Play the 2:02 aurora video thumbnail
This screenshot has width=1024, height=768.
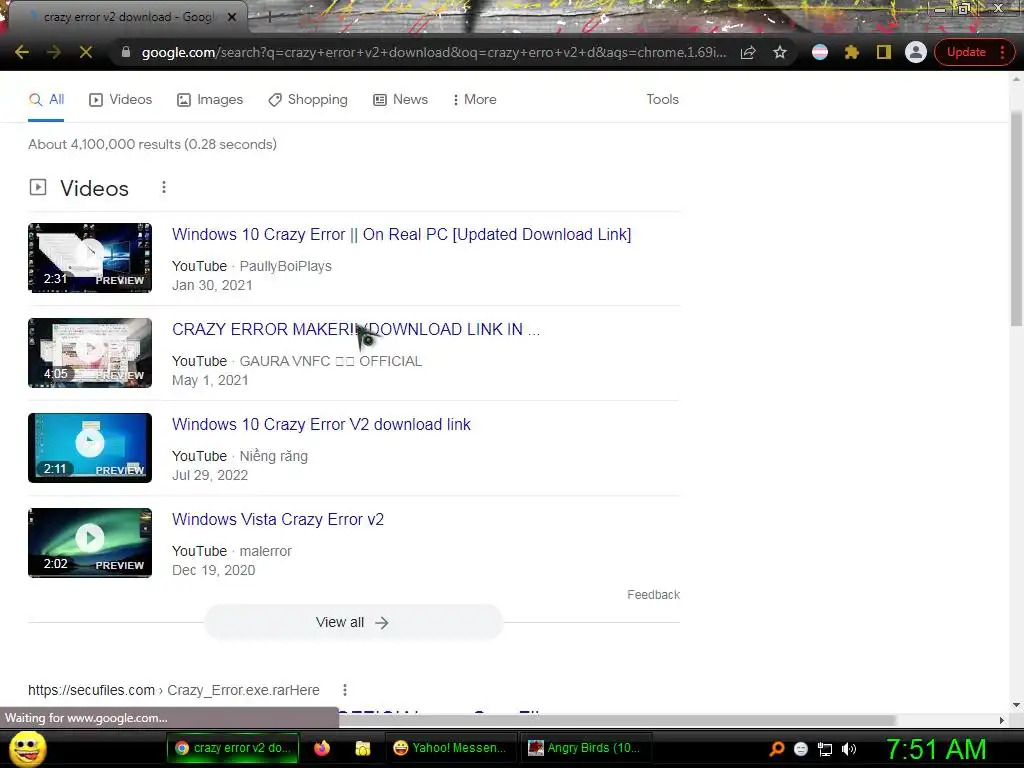[x=90, y=543]
